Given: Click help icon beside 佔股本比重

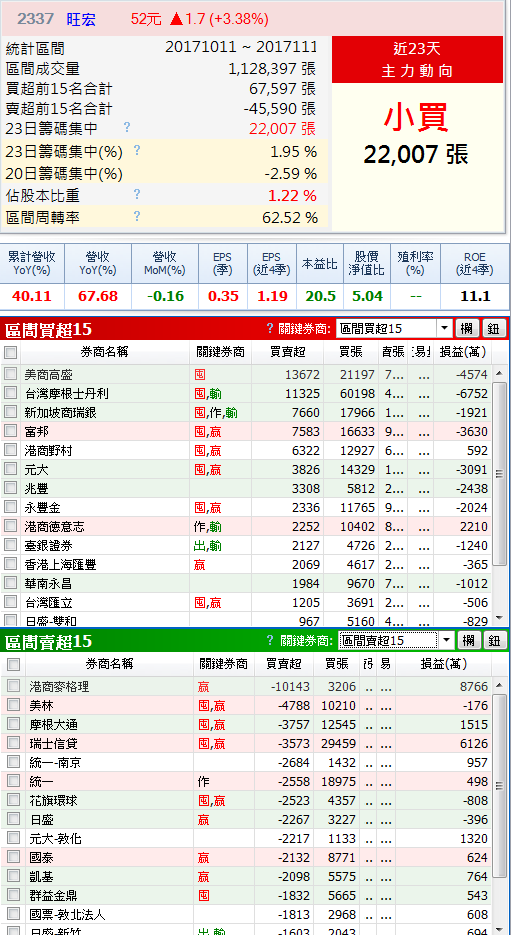Looking at the screenshot, I should pyautogui.click(x=137, y=194).
